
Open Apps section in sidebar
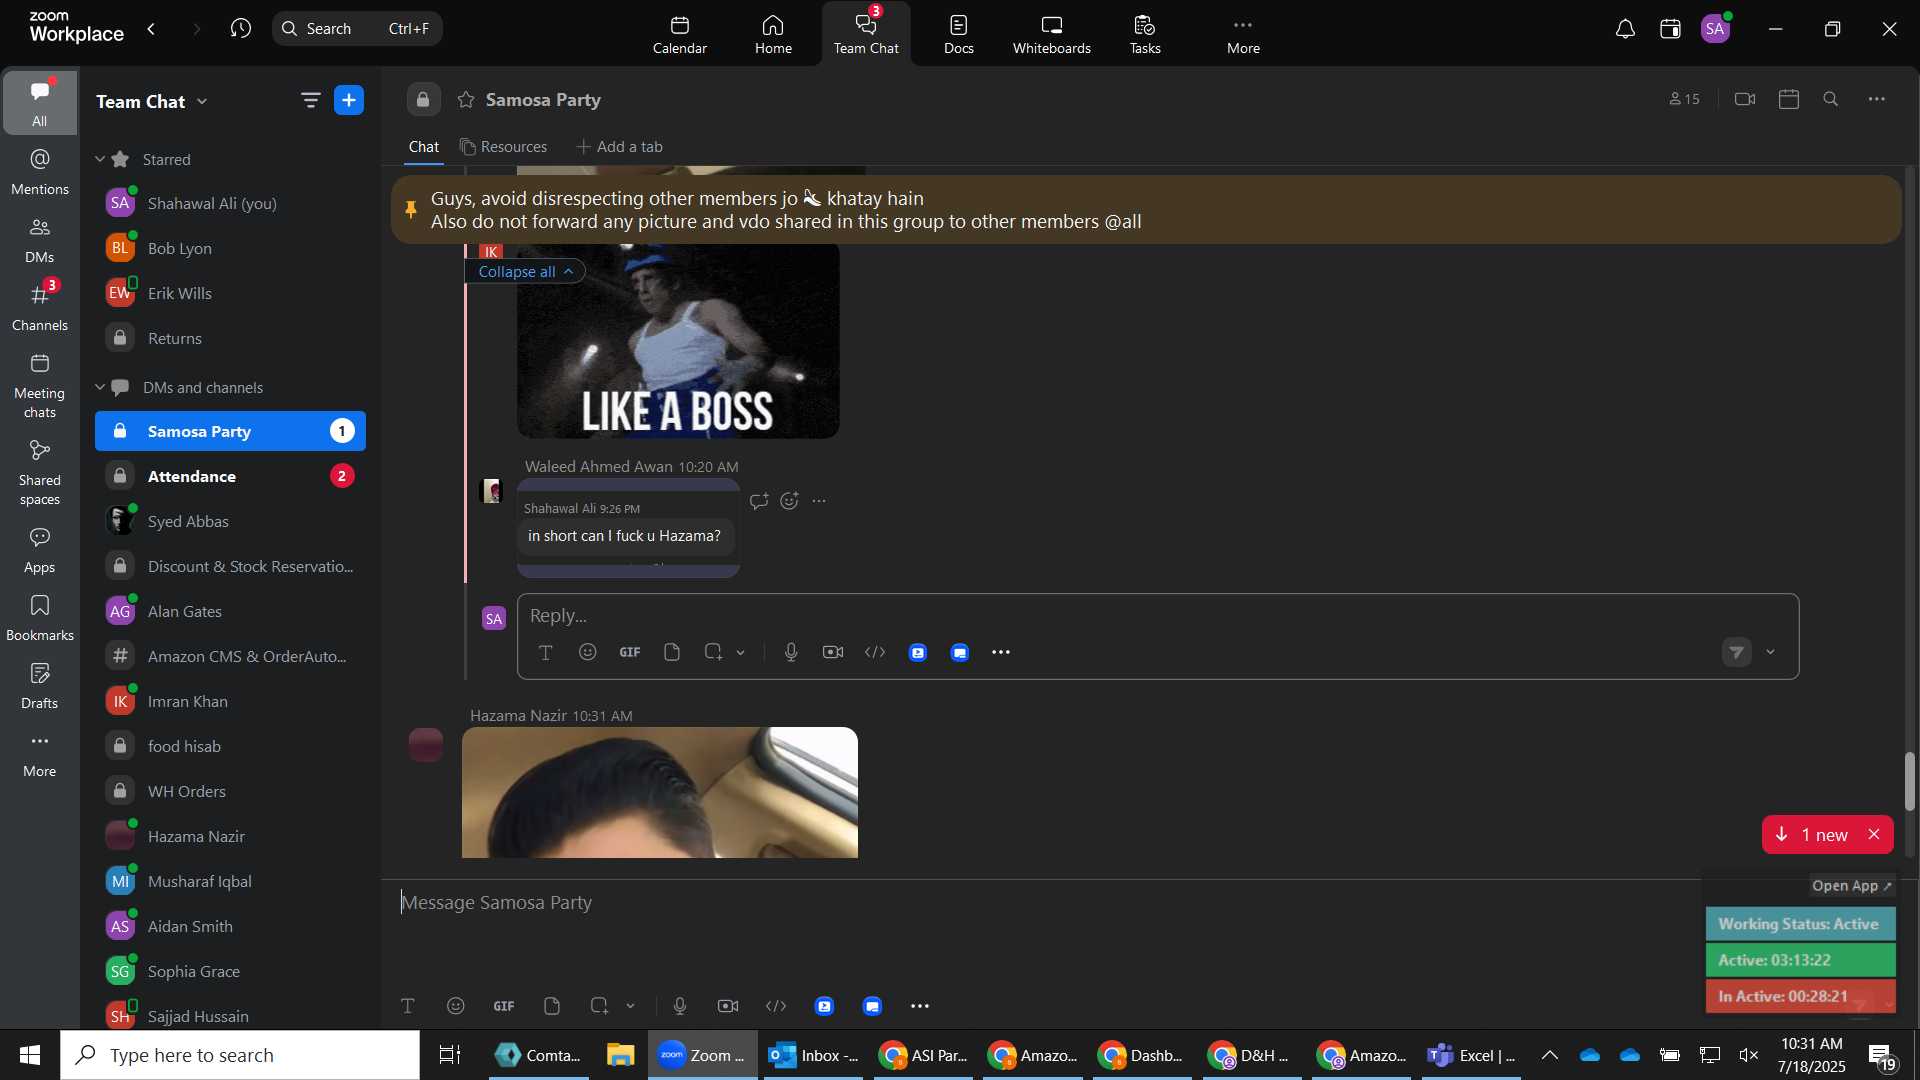point(40,550)
